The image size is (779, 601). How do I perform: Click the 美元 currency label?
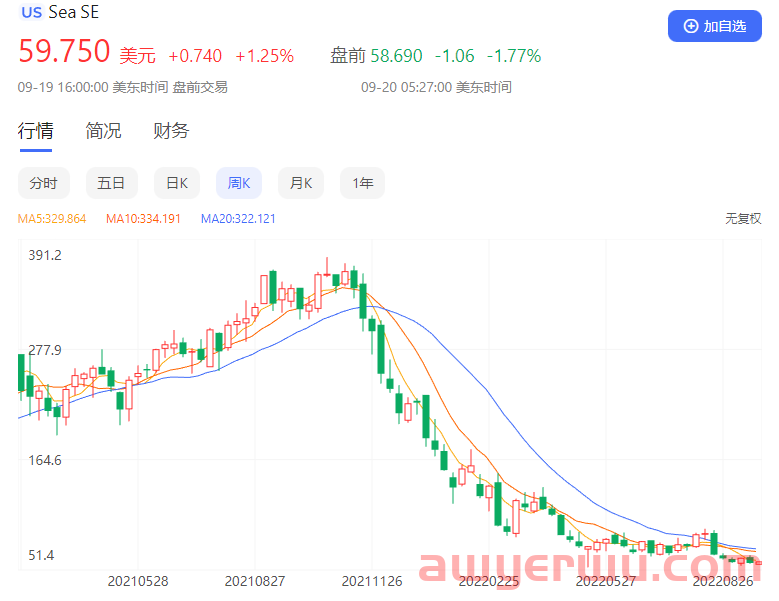138,56
